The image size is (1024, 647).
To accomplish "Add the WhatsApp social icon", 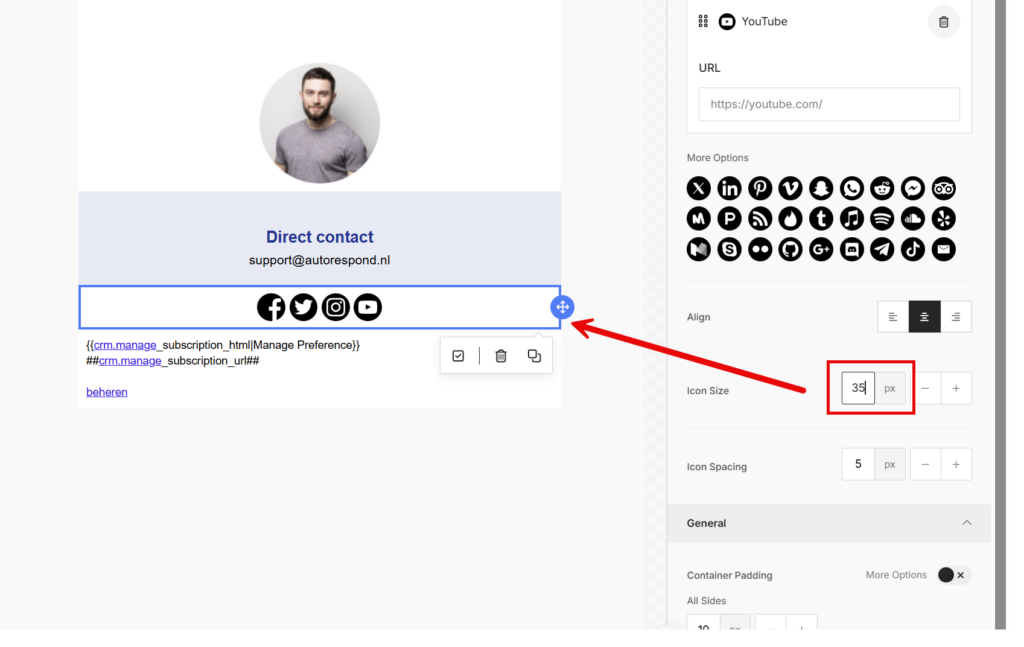I will click(x=851, y=188).
